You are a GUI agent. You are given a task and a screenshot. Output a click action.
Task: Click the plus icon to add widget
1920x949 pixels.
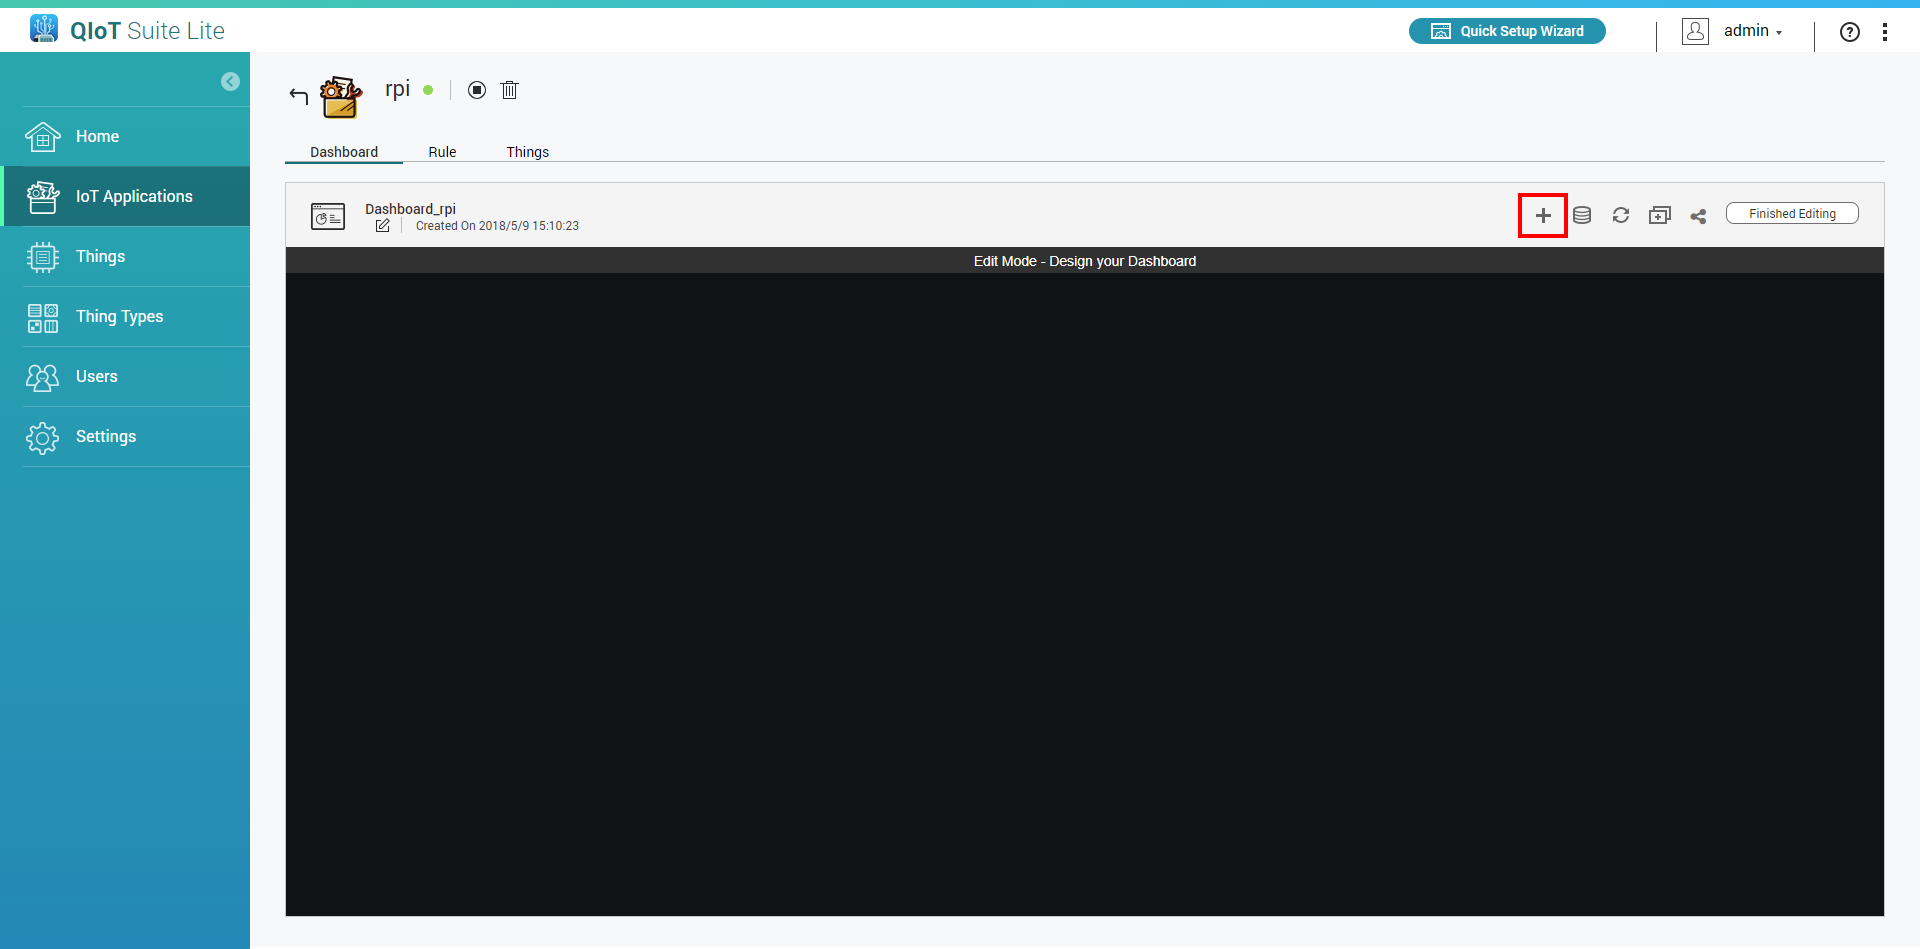click(1543, 216)
